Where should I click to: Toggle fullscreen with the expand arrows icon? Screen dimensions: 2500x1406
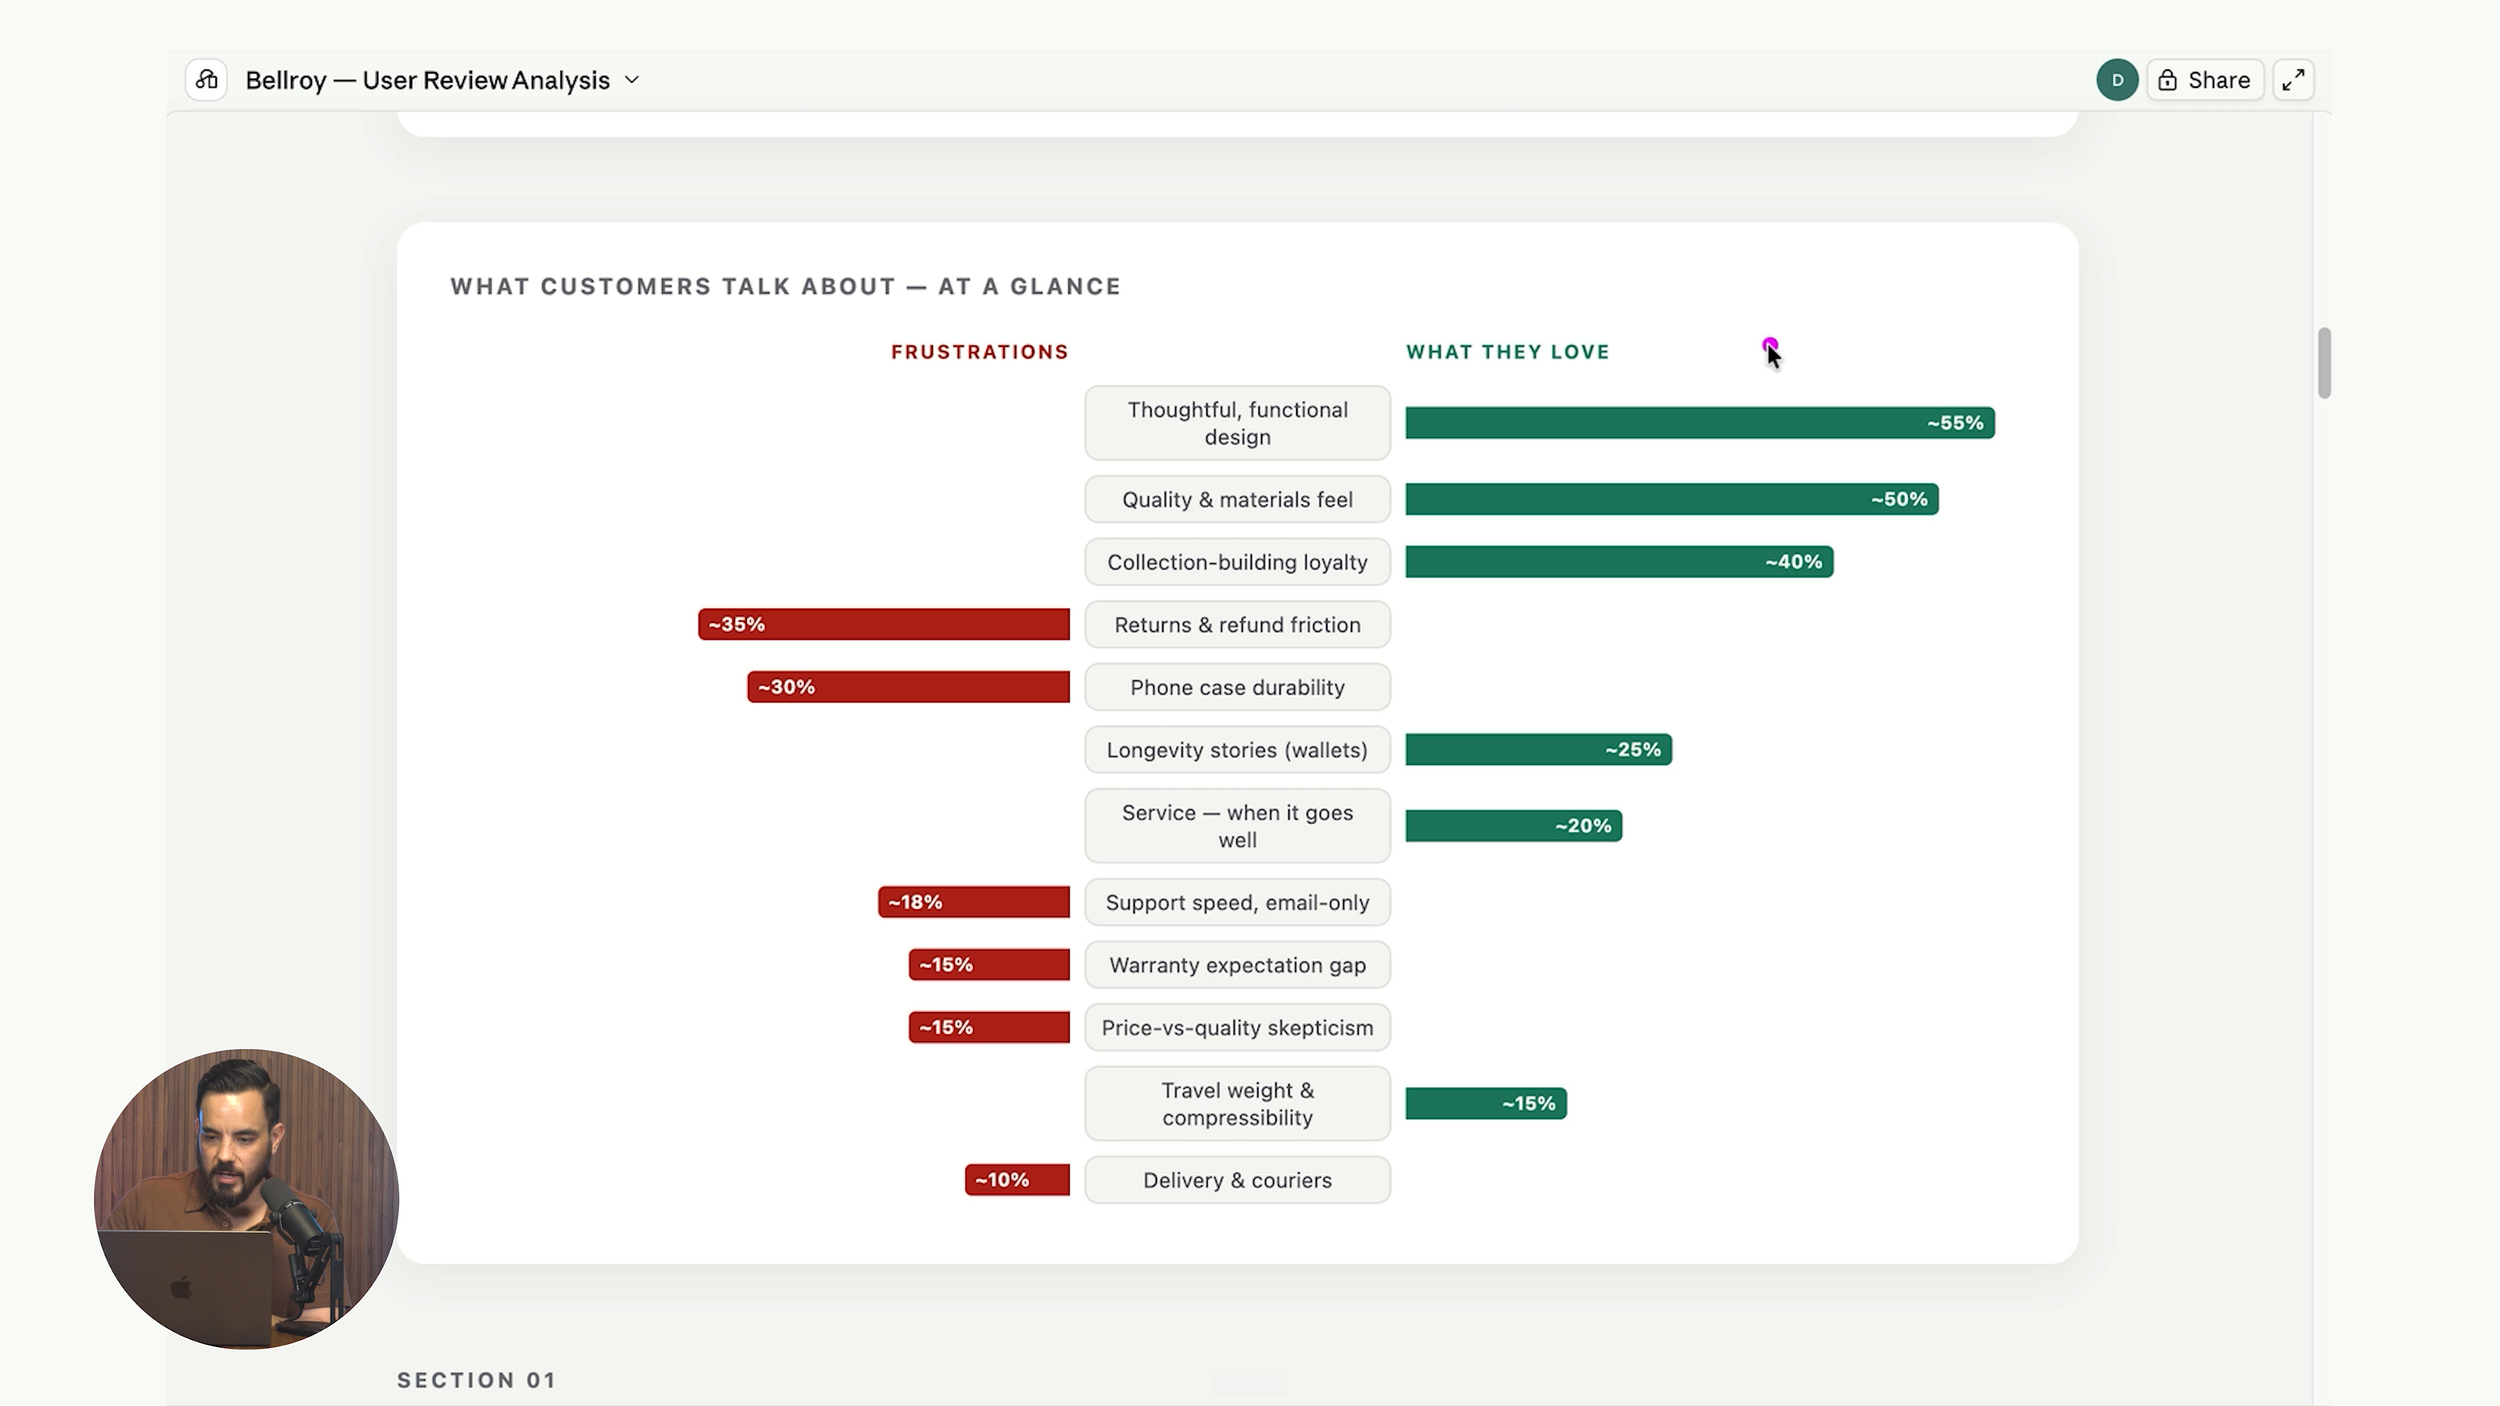[x=2293, y=80]
